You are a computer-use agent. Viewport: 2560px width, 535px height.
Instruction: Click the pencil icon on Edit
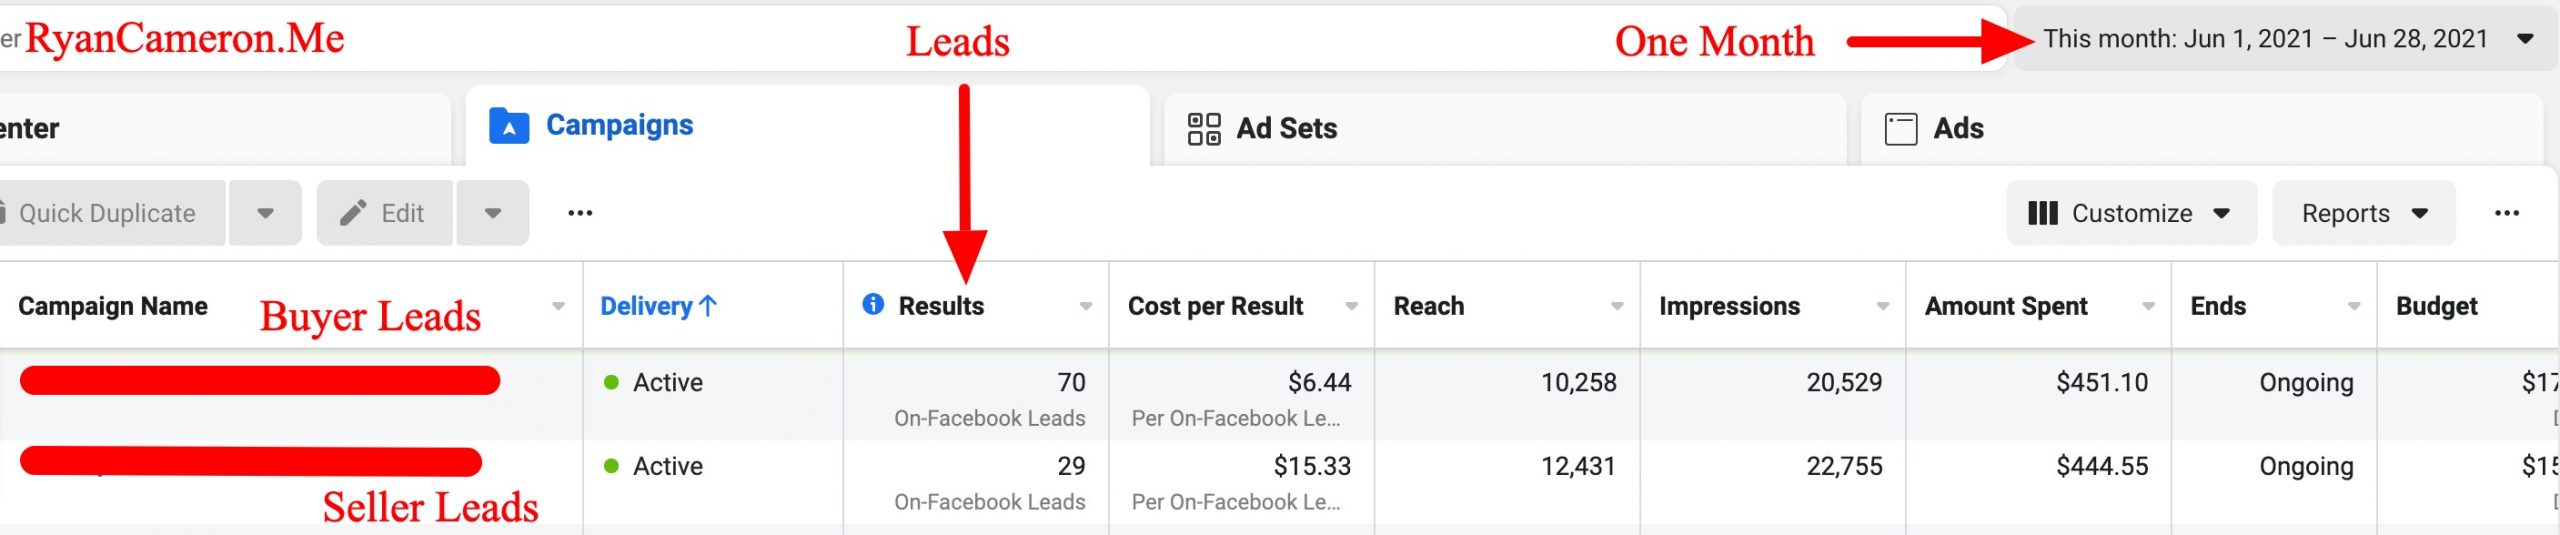(353, 213)
